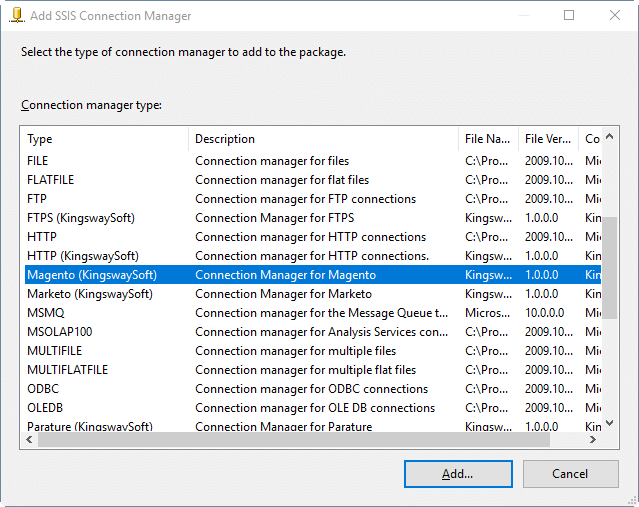Click the horizontal scrollbar thumb
The image size is (639, 507).
click(x=293, y=440)
